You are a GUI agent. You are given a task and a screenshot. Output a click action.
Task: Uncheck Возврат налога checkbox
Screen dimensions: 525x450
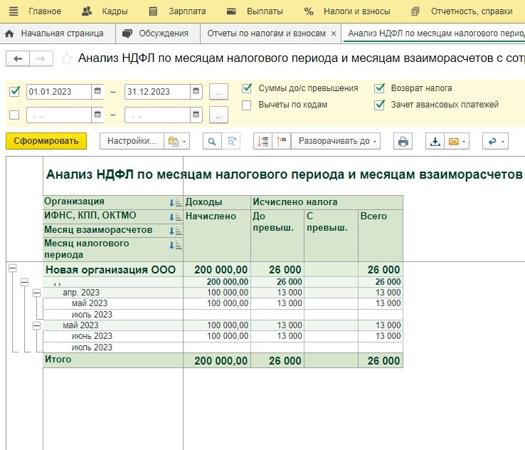tap(379, 88)
